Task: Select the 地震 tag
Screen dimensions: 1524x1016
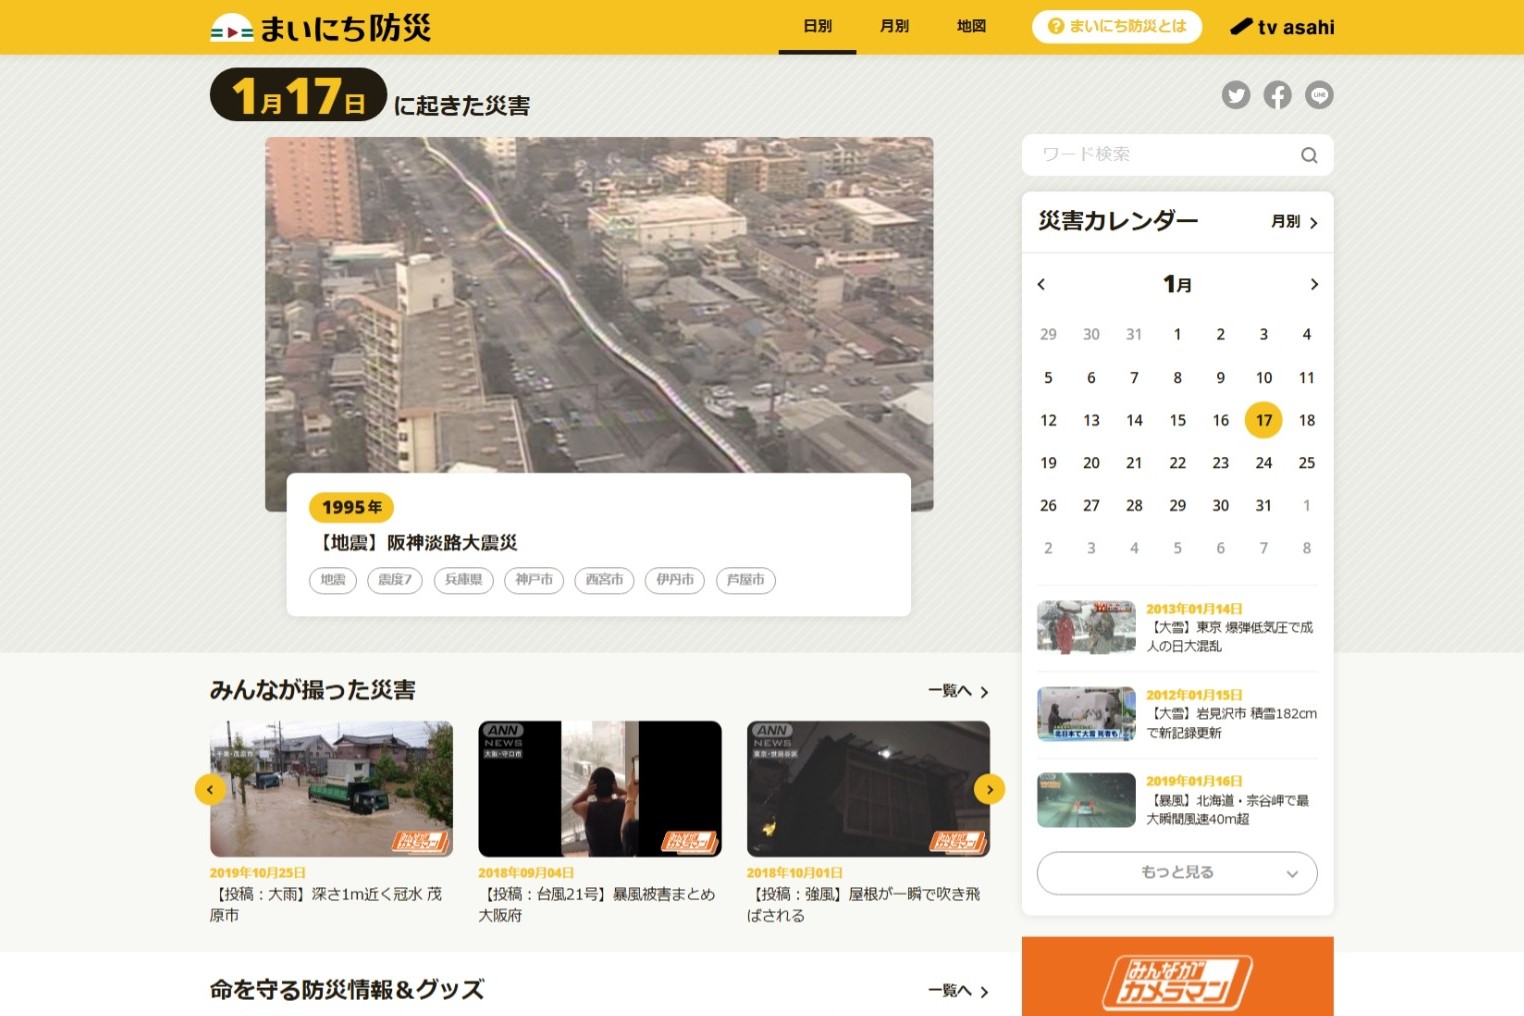Action: pos(333,580)
